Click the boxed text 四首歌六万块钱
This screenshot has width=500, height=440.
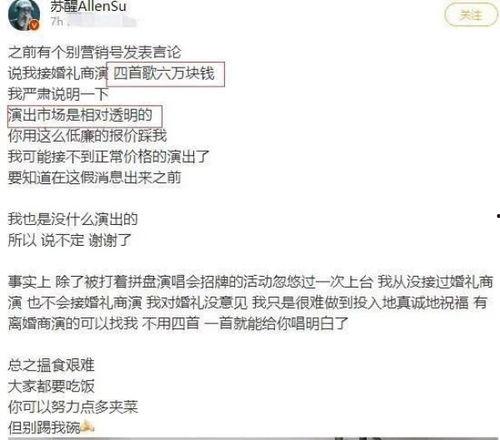[165, 74]
